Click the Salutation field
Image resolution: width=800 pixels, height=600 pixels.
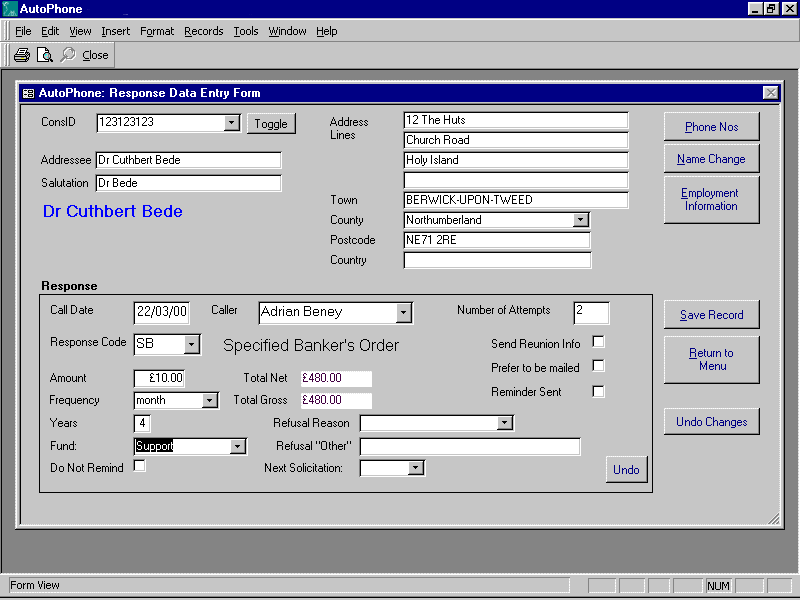click(188, 183)
